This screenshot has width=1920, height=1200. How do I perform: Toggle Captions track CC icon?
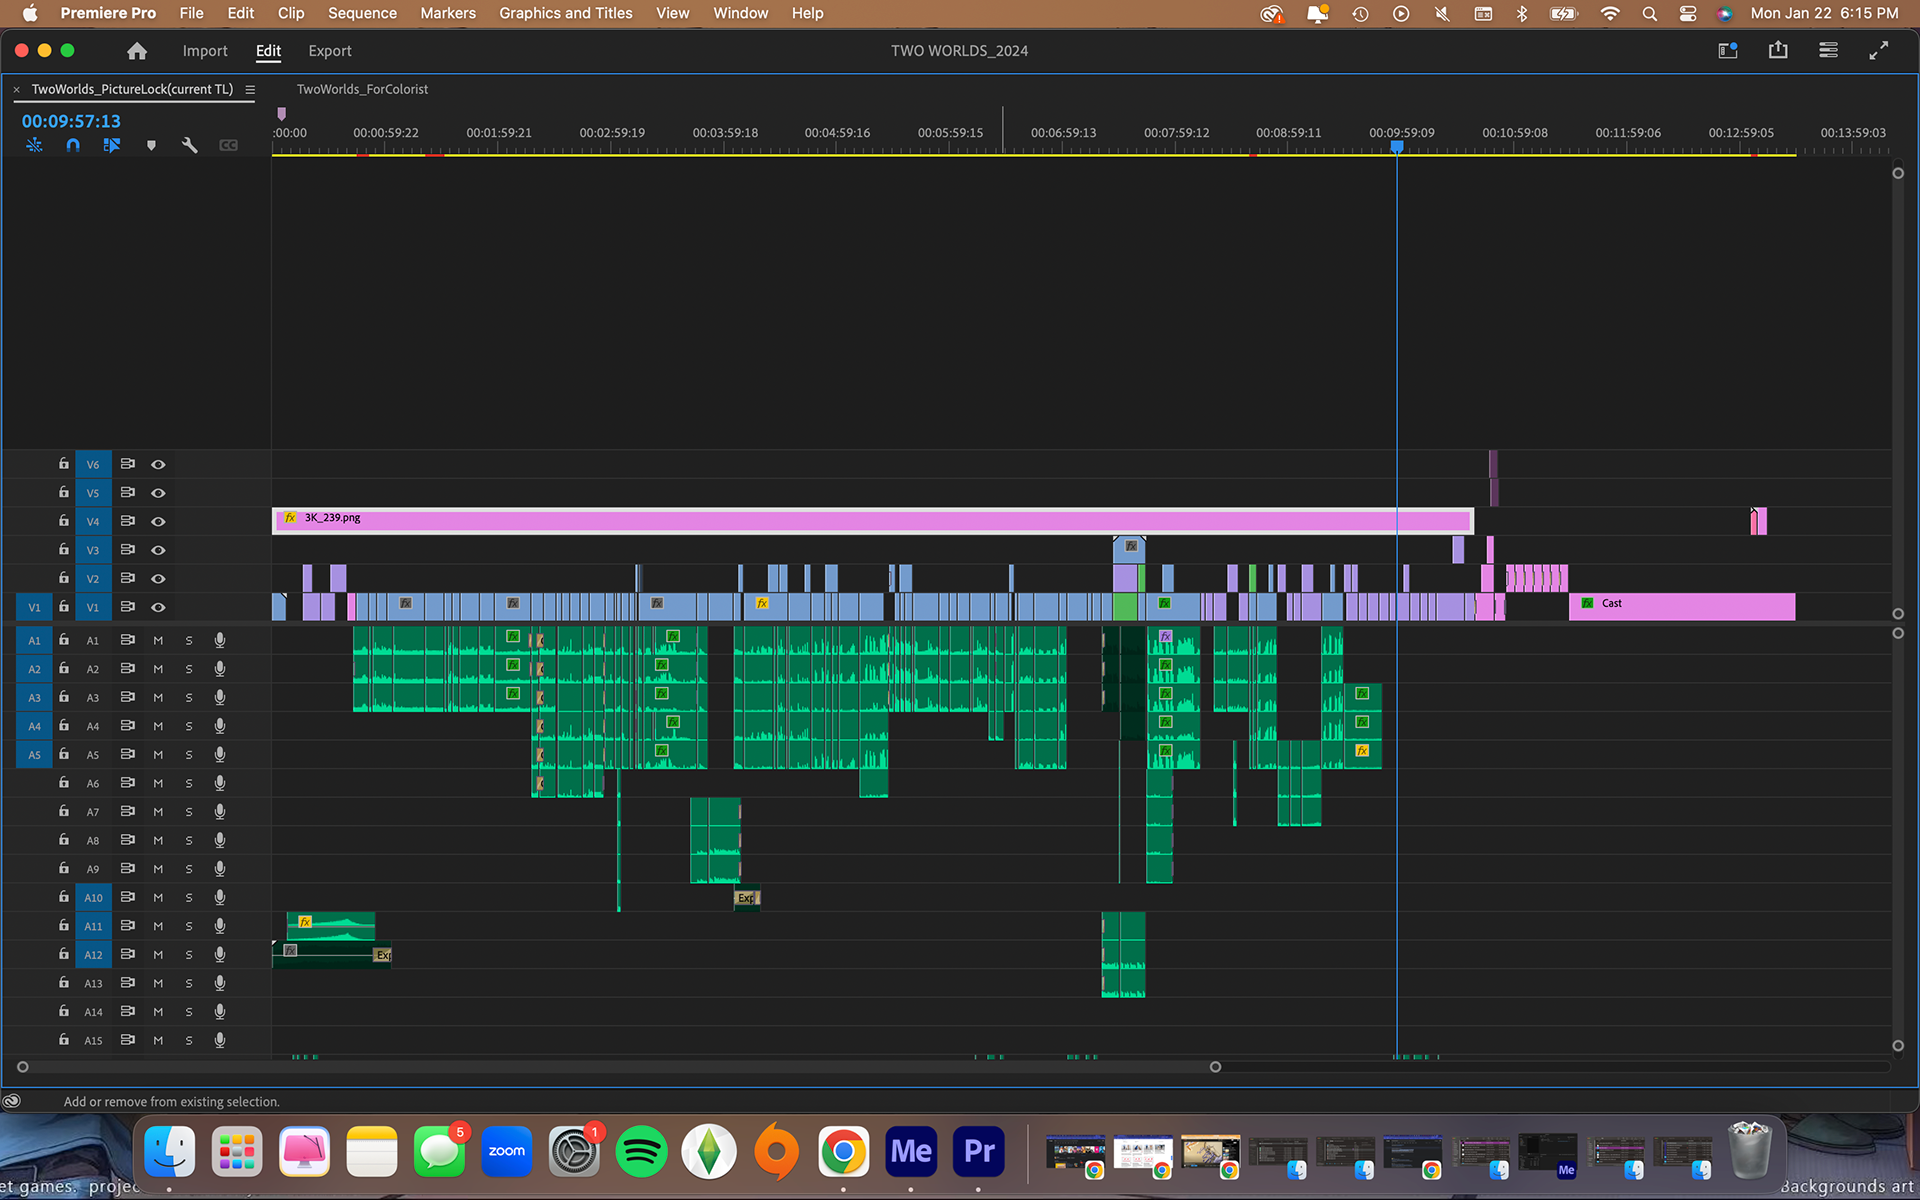(x=229, y=145)
